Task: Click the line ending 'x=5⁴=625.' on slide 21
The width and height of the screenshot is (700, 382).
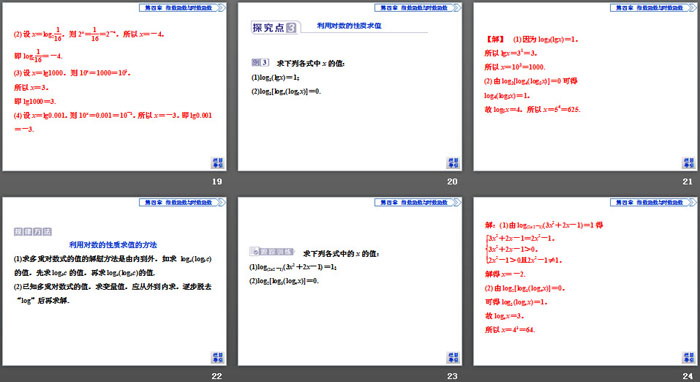Action: click(x=533, y=109)
